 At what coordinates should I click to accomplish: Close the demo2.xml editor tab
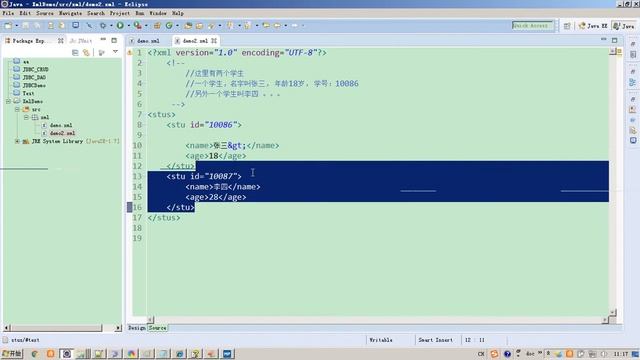(214, 41)
